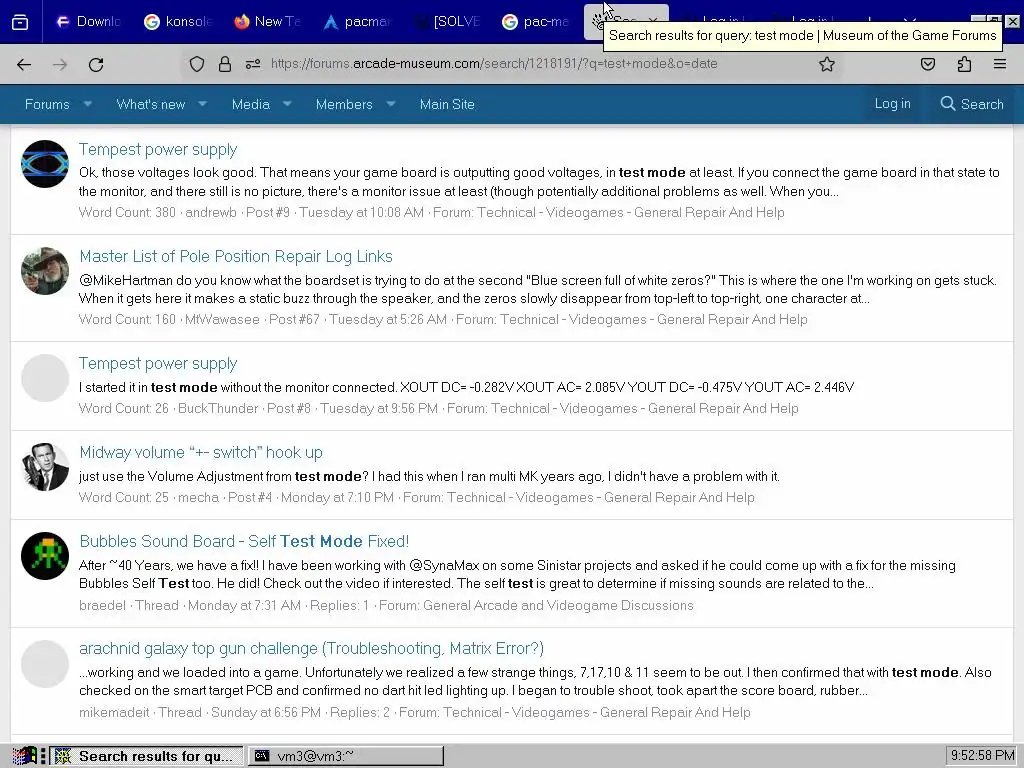Open Midway volume switch hook up thread
1024x768 pixels.
201,453
